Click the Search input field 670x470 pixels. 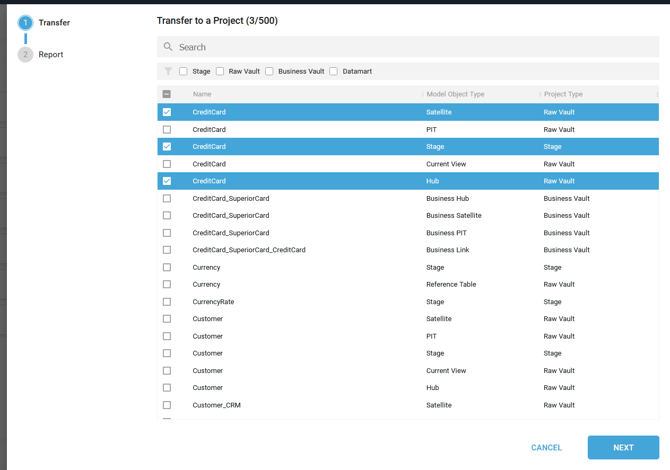coord(410,47)
